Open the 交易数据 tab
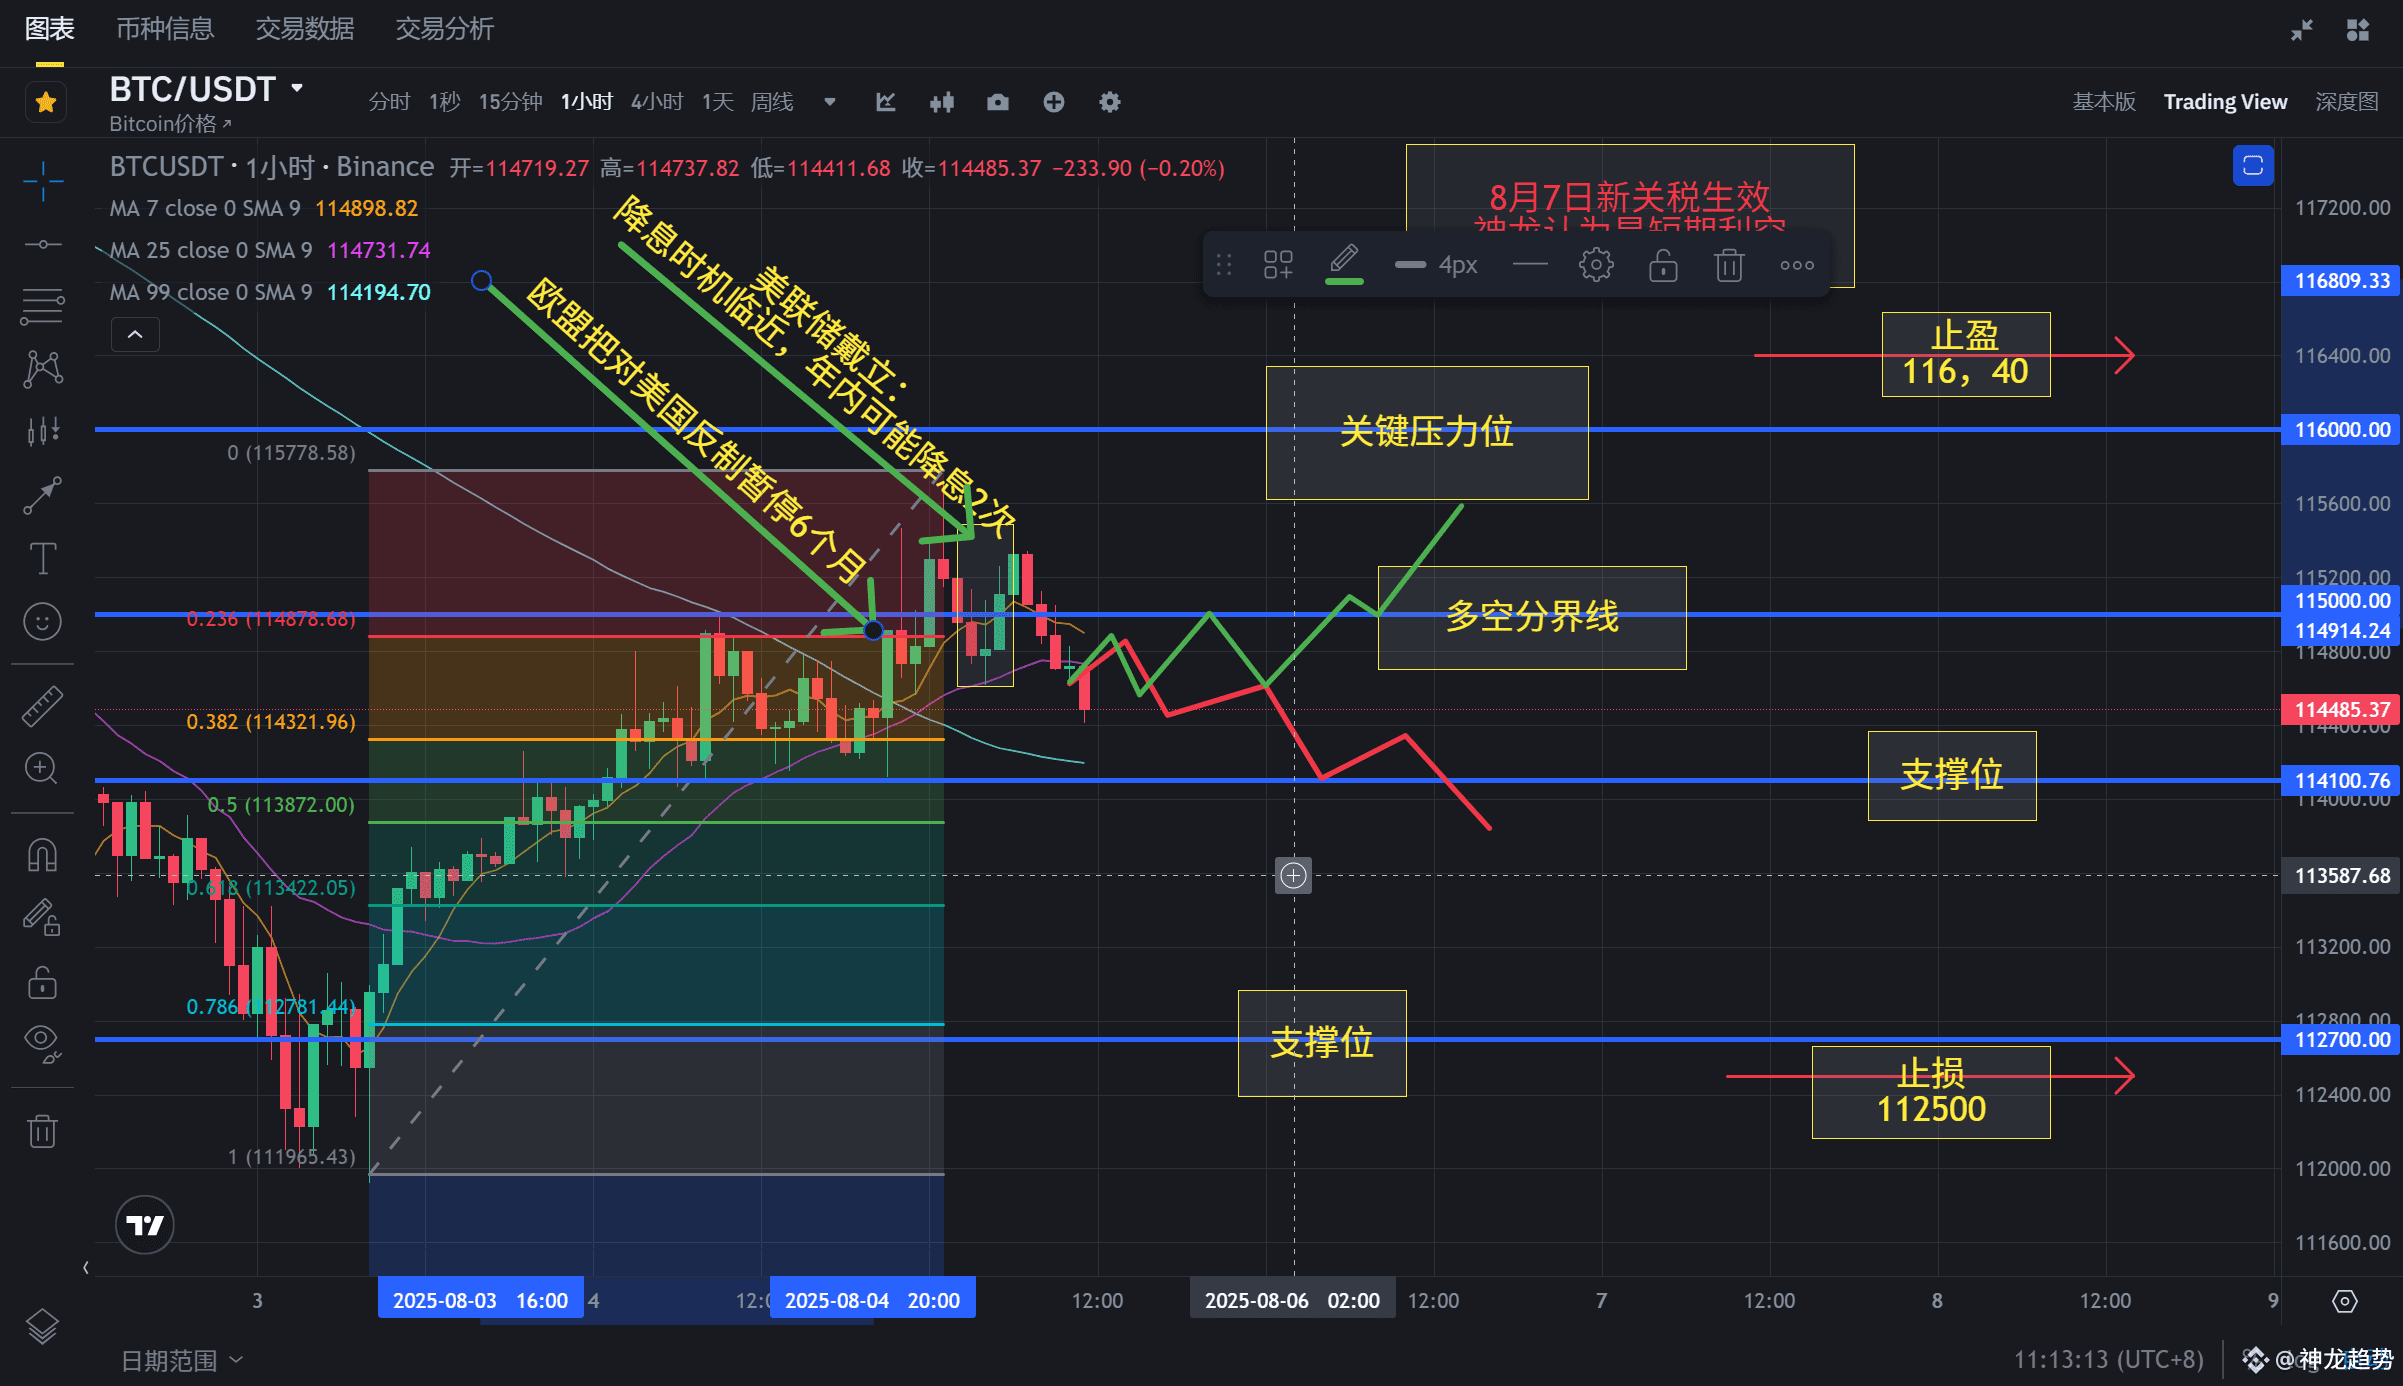This screenshot has width=2403, height=1386. click(305, 29)
